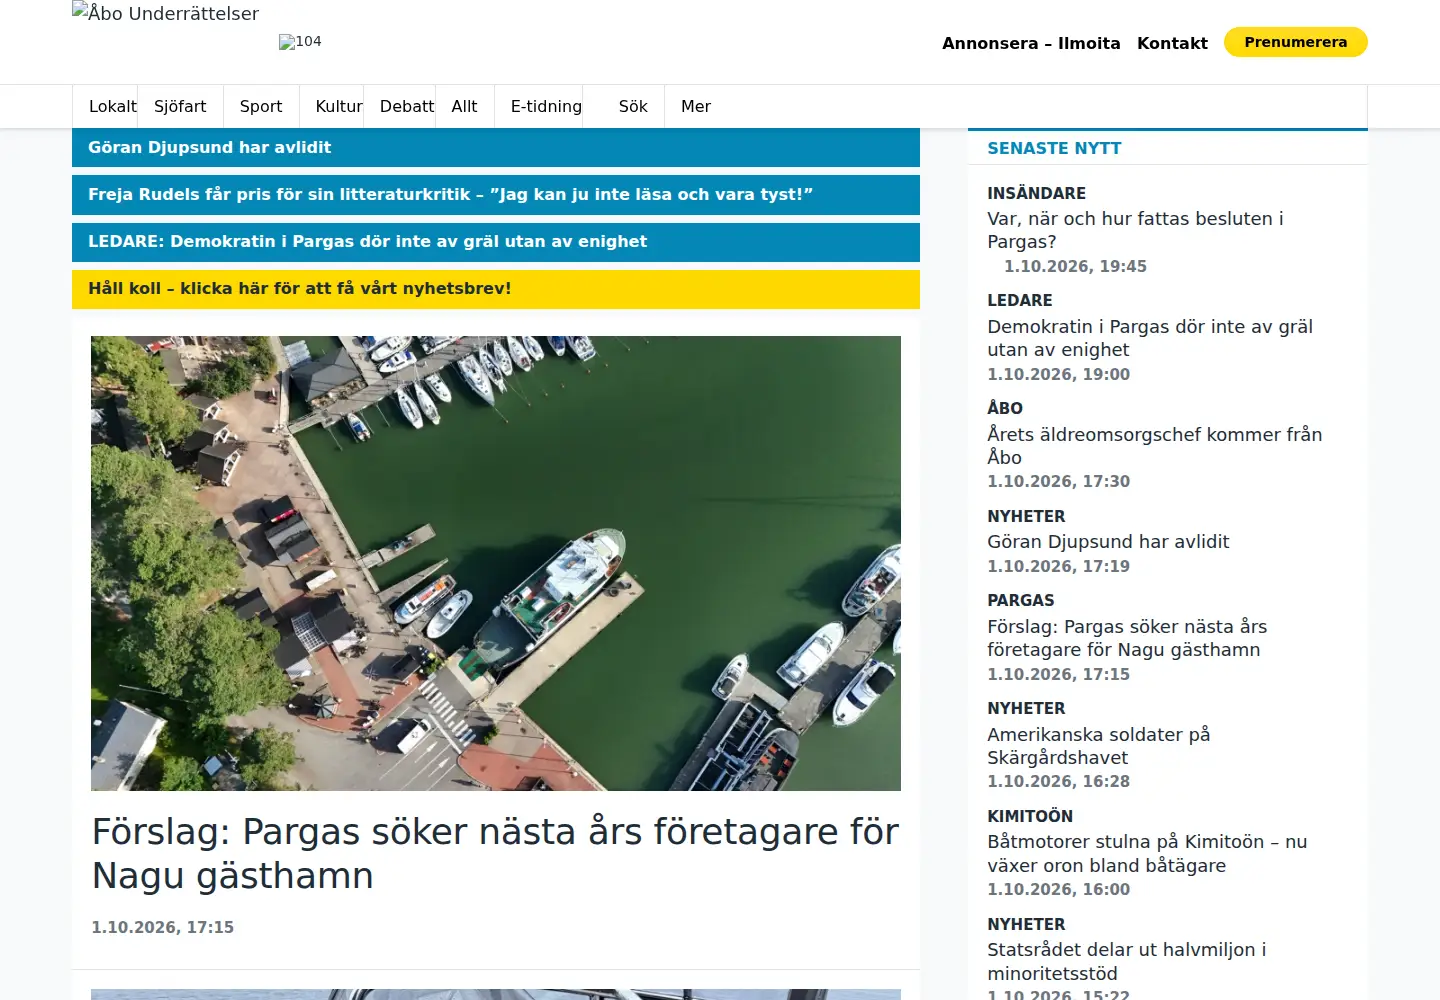
Task: Open the Kontakt page
Action: (1172, 43)
